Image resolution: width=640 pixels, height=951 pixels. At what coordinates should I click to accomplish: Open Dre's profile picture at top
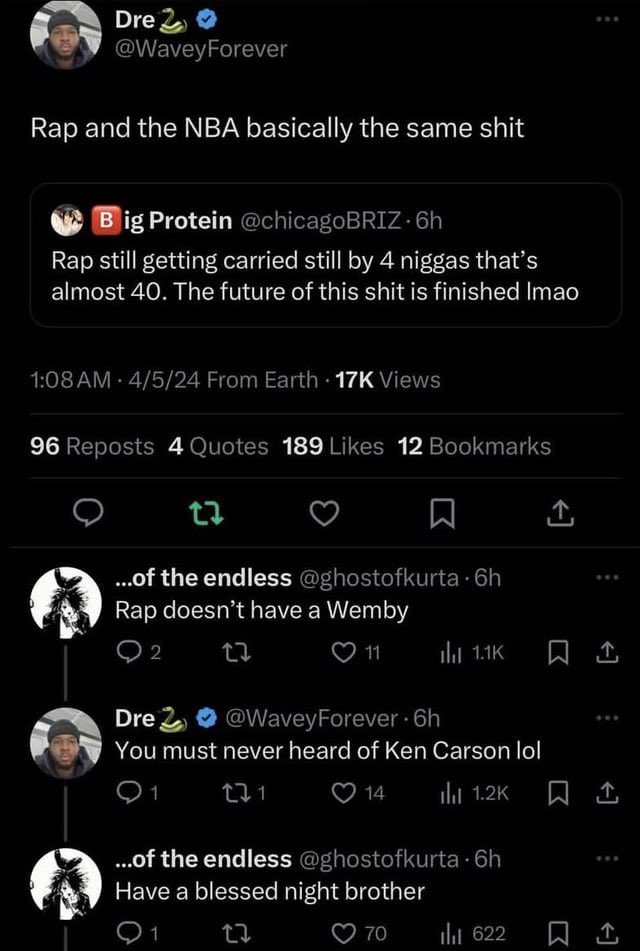coord(67,34)
